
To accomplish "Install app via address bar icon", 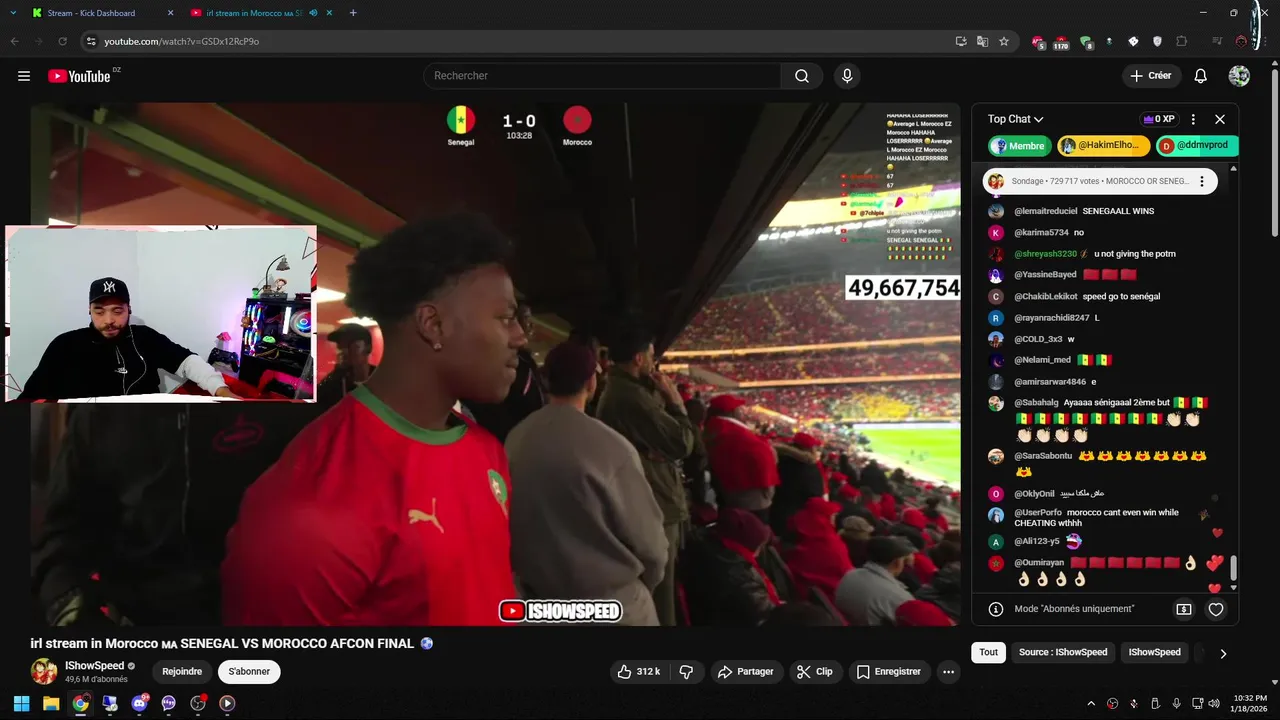I will (x=961, y=41).
